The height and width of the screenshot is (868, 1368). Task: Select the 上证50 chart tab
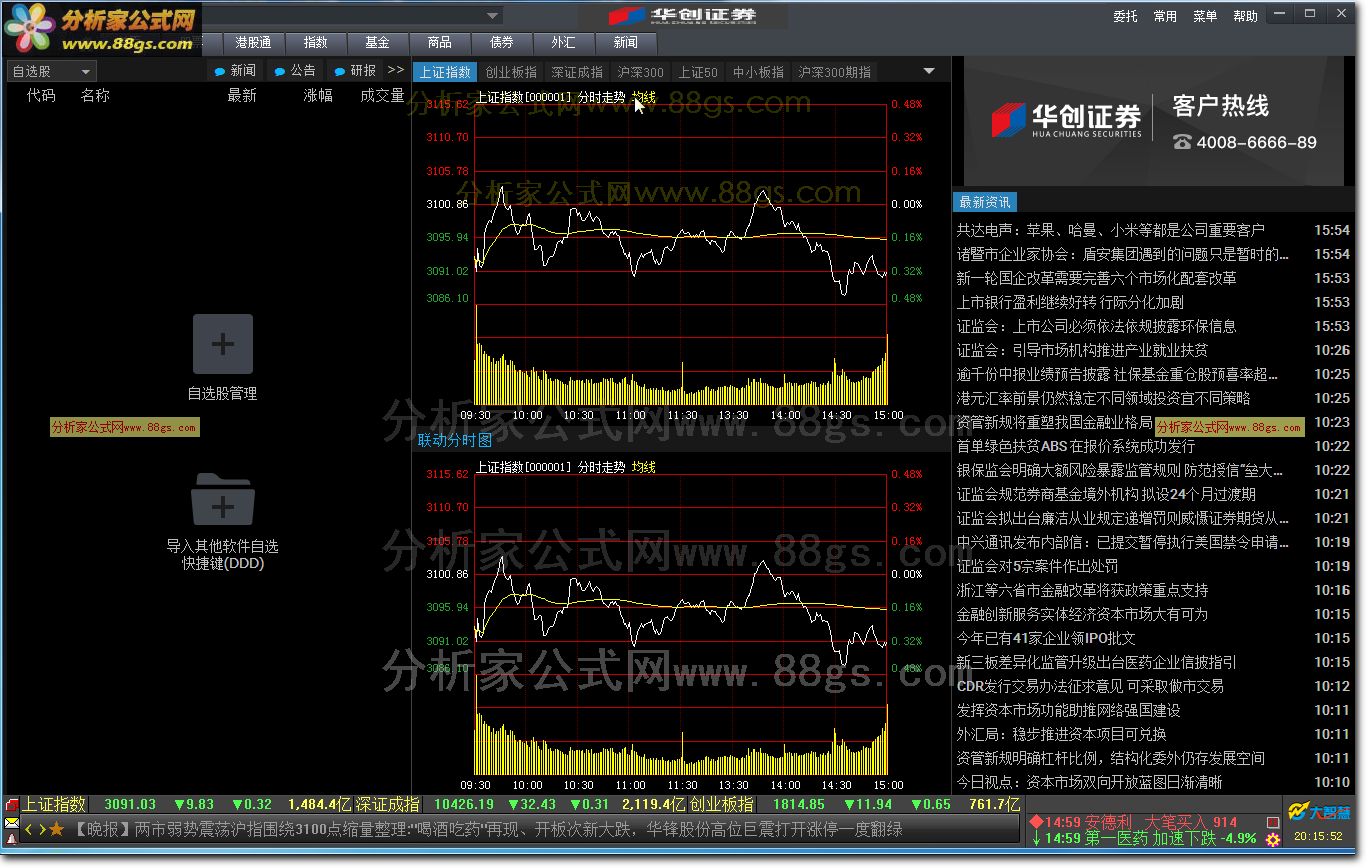click(x=698, y=72)
